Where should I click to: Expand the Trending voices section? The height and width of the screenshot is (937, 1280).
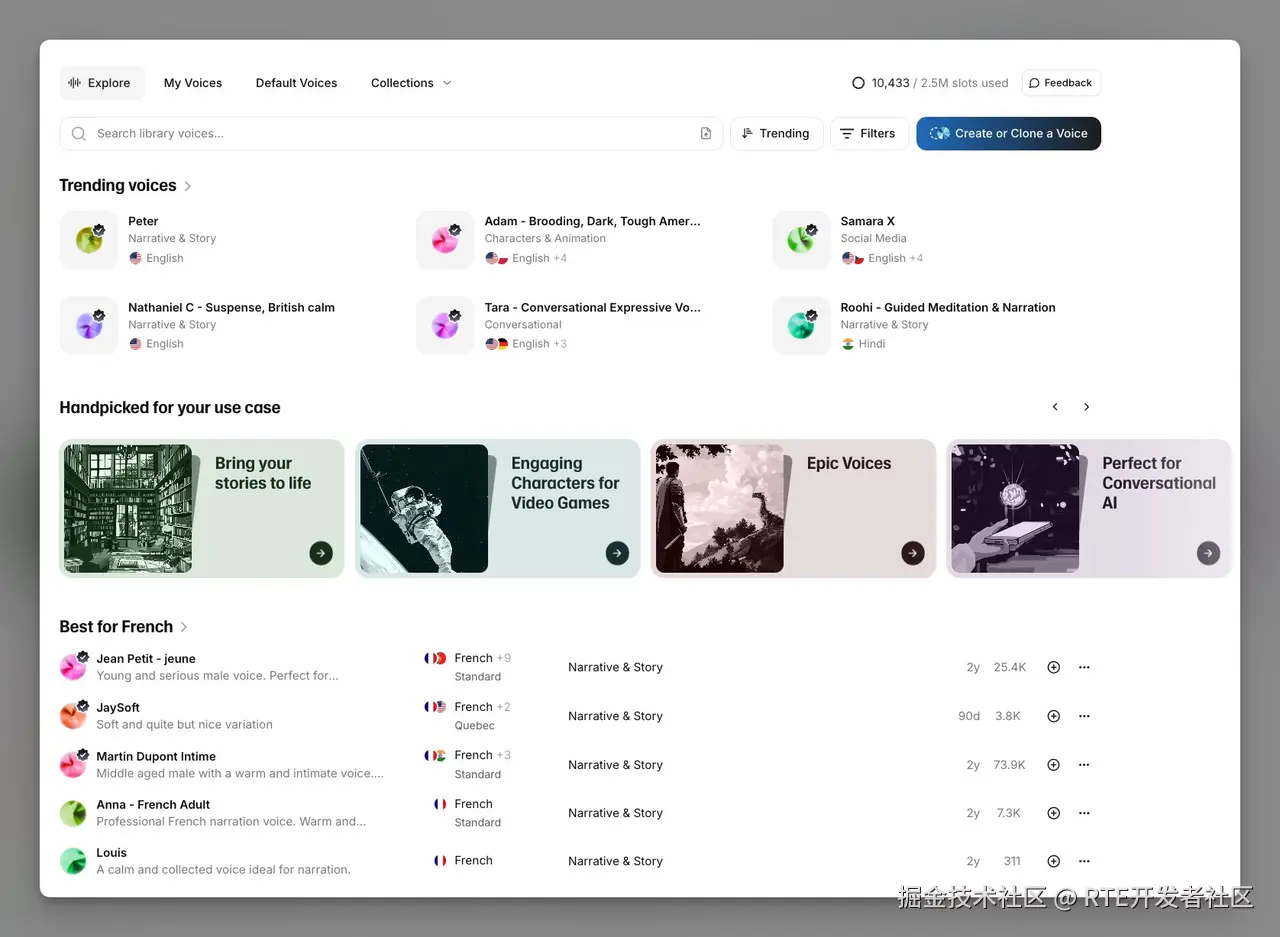point(188,186)
